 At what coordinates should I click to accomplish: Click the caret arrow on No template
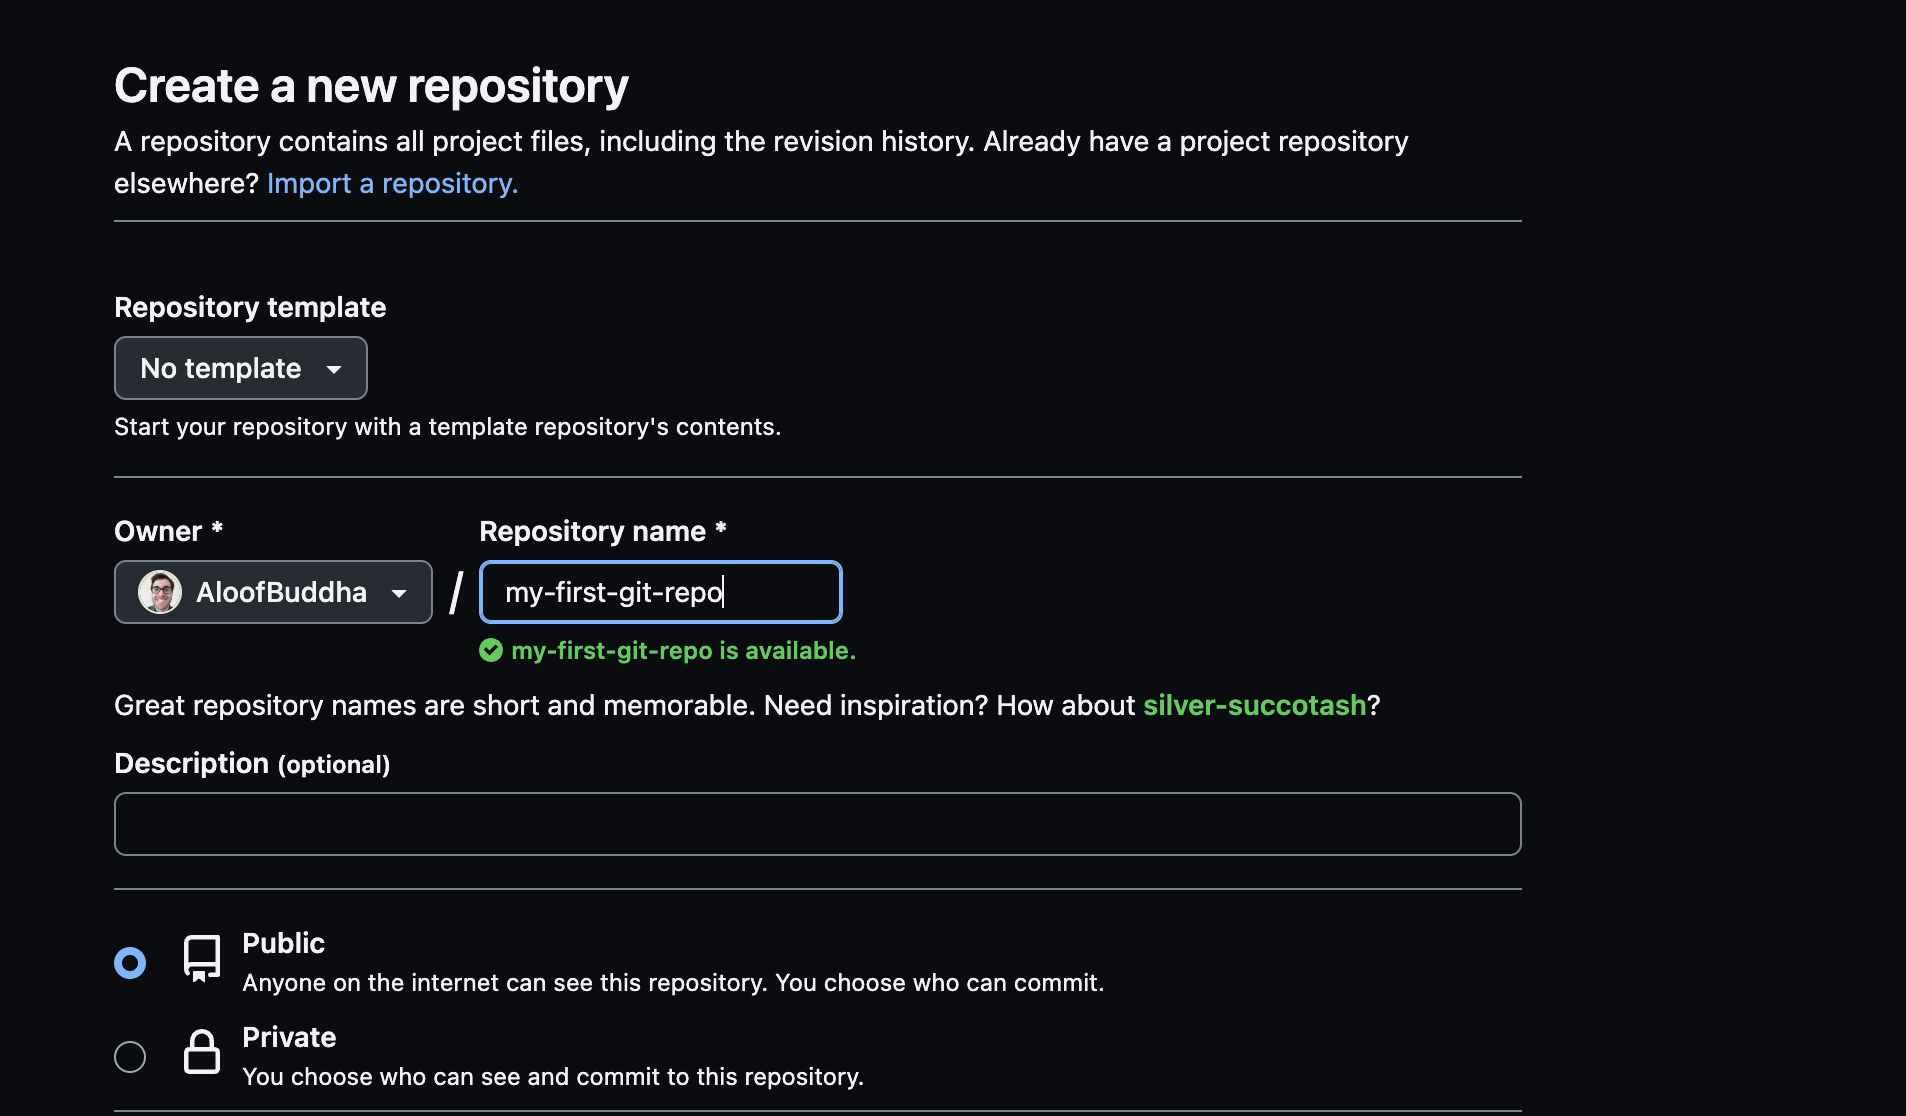335,369
